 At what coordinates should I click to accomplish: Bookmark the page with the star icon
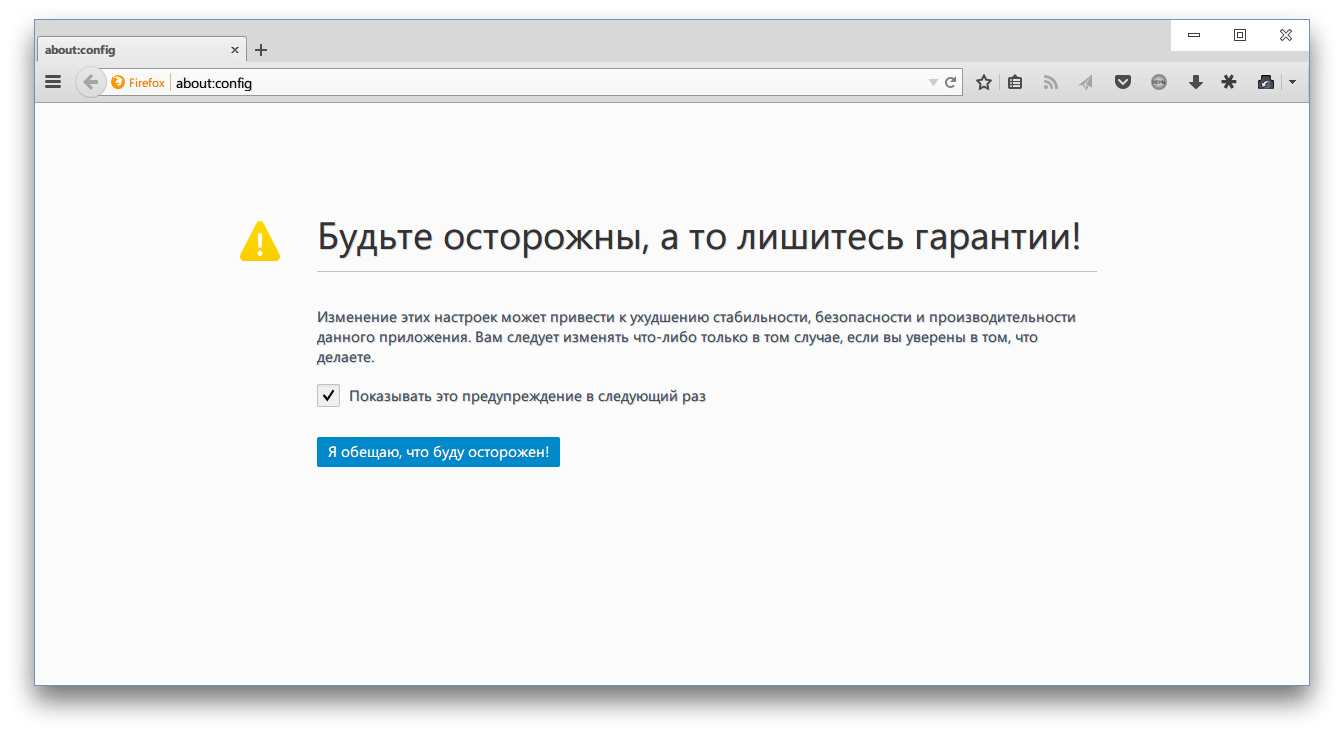[x=983, y=81]
